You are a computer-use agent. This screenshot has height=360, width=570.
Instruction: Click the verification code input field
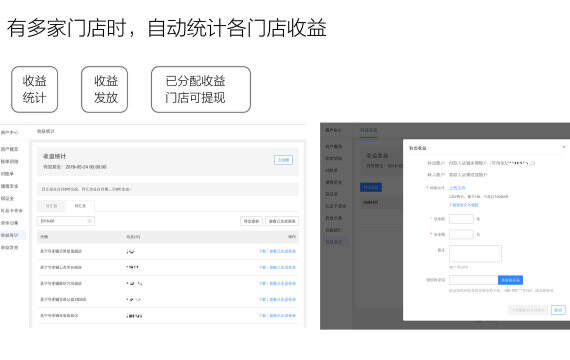pyautogui.click(x=474, y=280)
